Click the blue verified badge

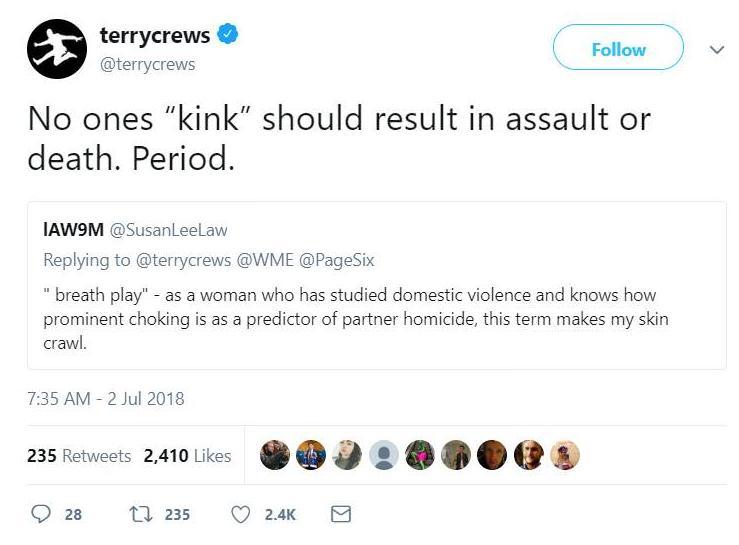(x=228, y=35)
